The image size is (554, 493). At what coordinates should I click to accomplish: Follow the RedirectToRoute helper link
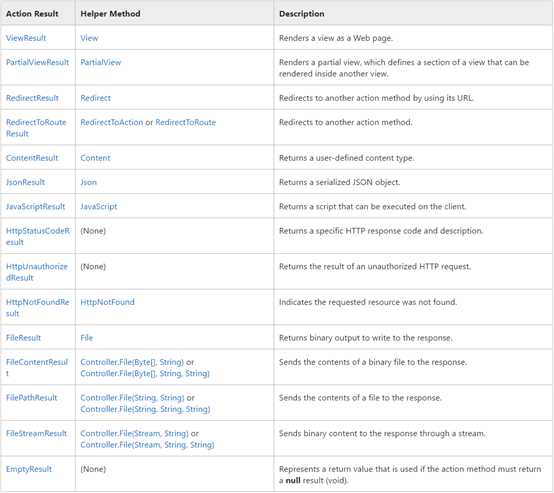coord(185,122)
